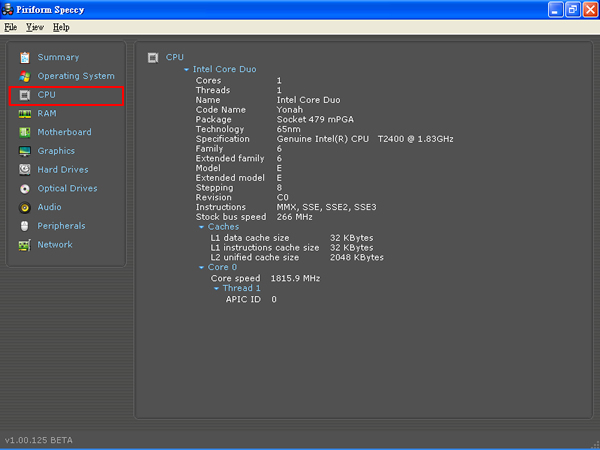
Task: Collapse the Caches node arrow
Action: click(201, 227)
